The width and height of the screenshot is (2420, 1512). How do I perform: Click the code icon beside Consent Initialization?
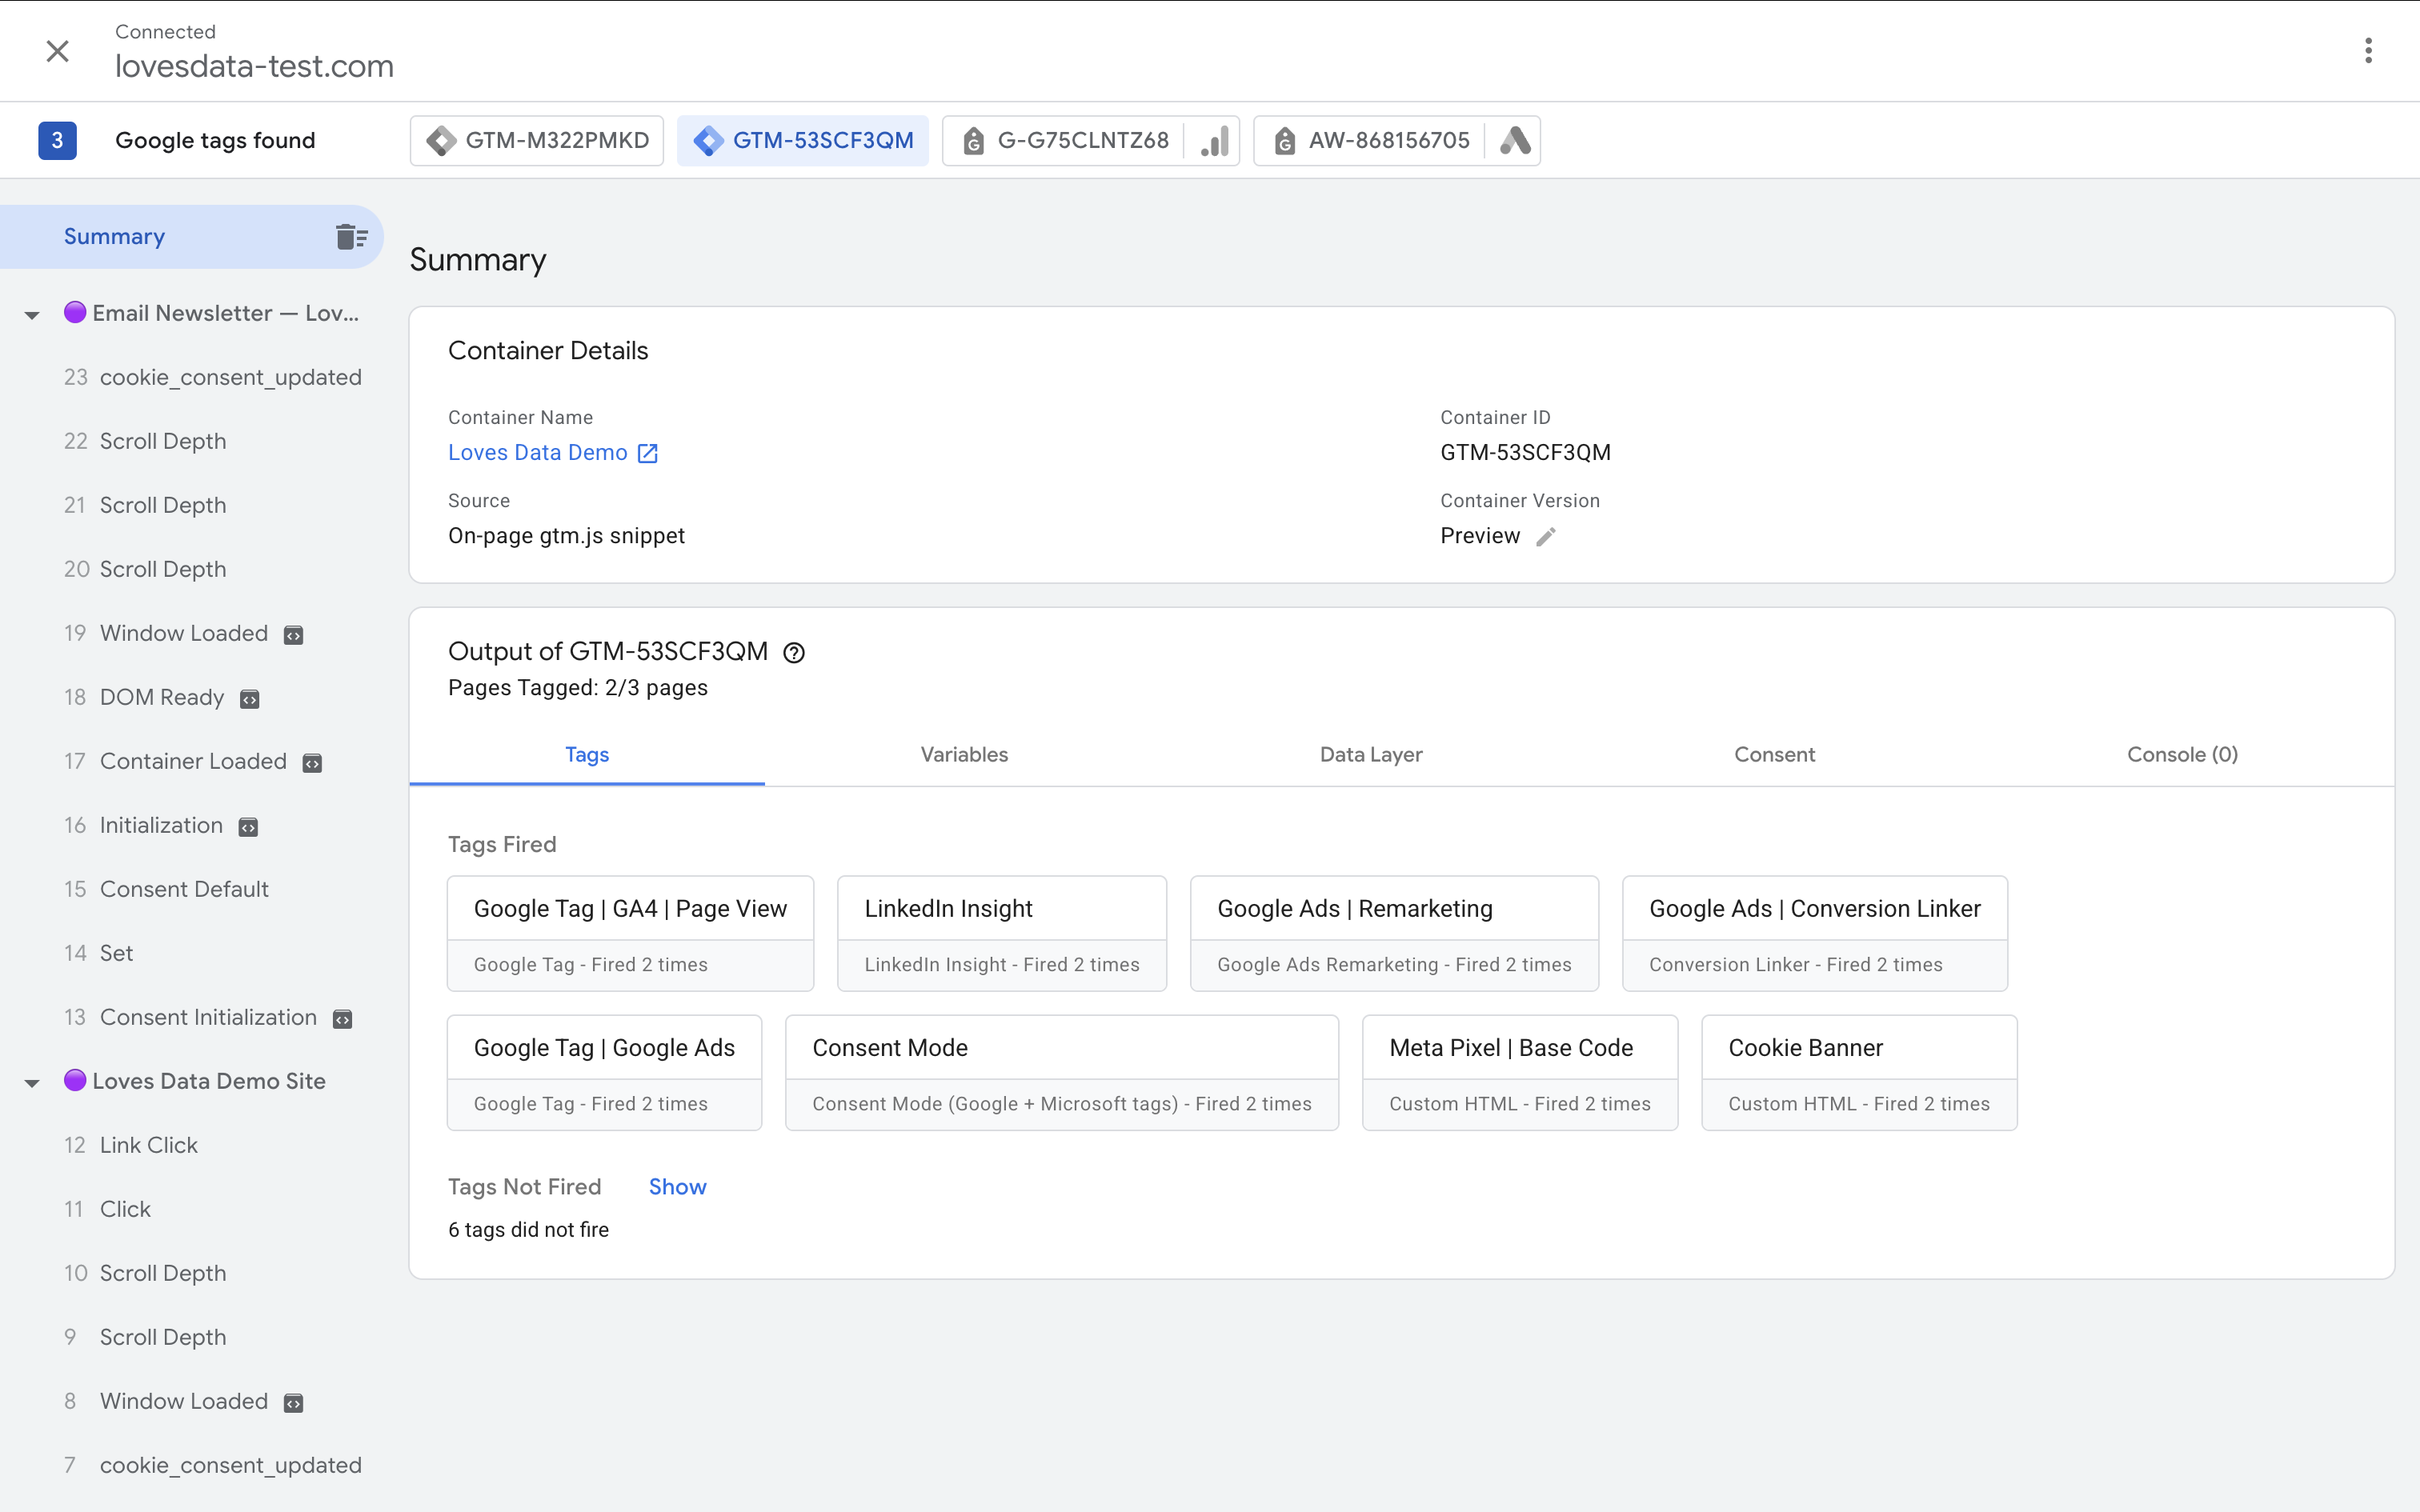click(342, 1019)
